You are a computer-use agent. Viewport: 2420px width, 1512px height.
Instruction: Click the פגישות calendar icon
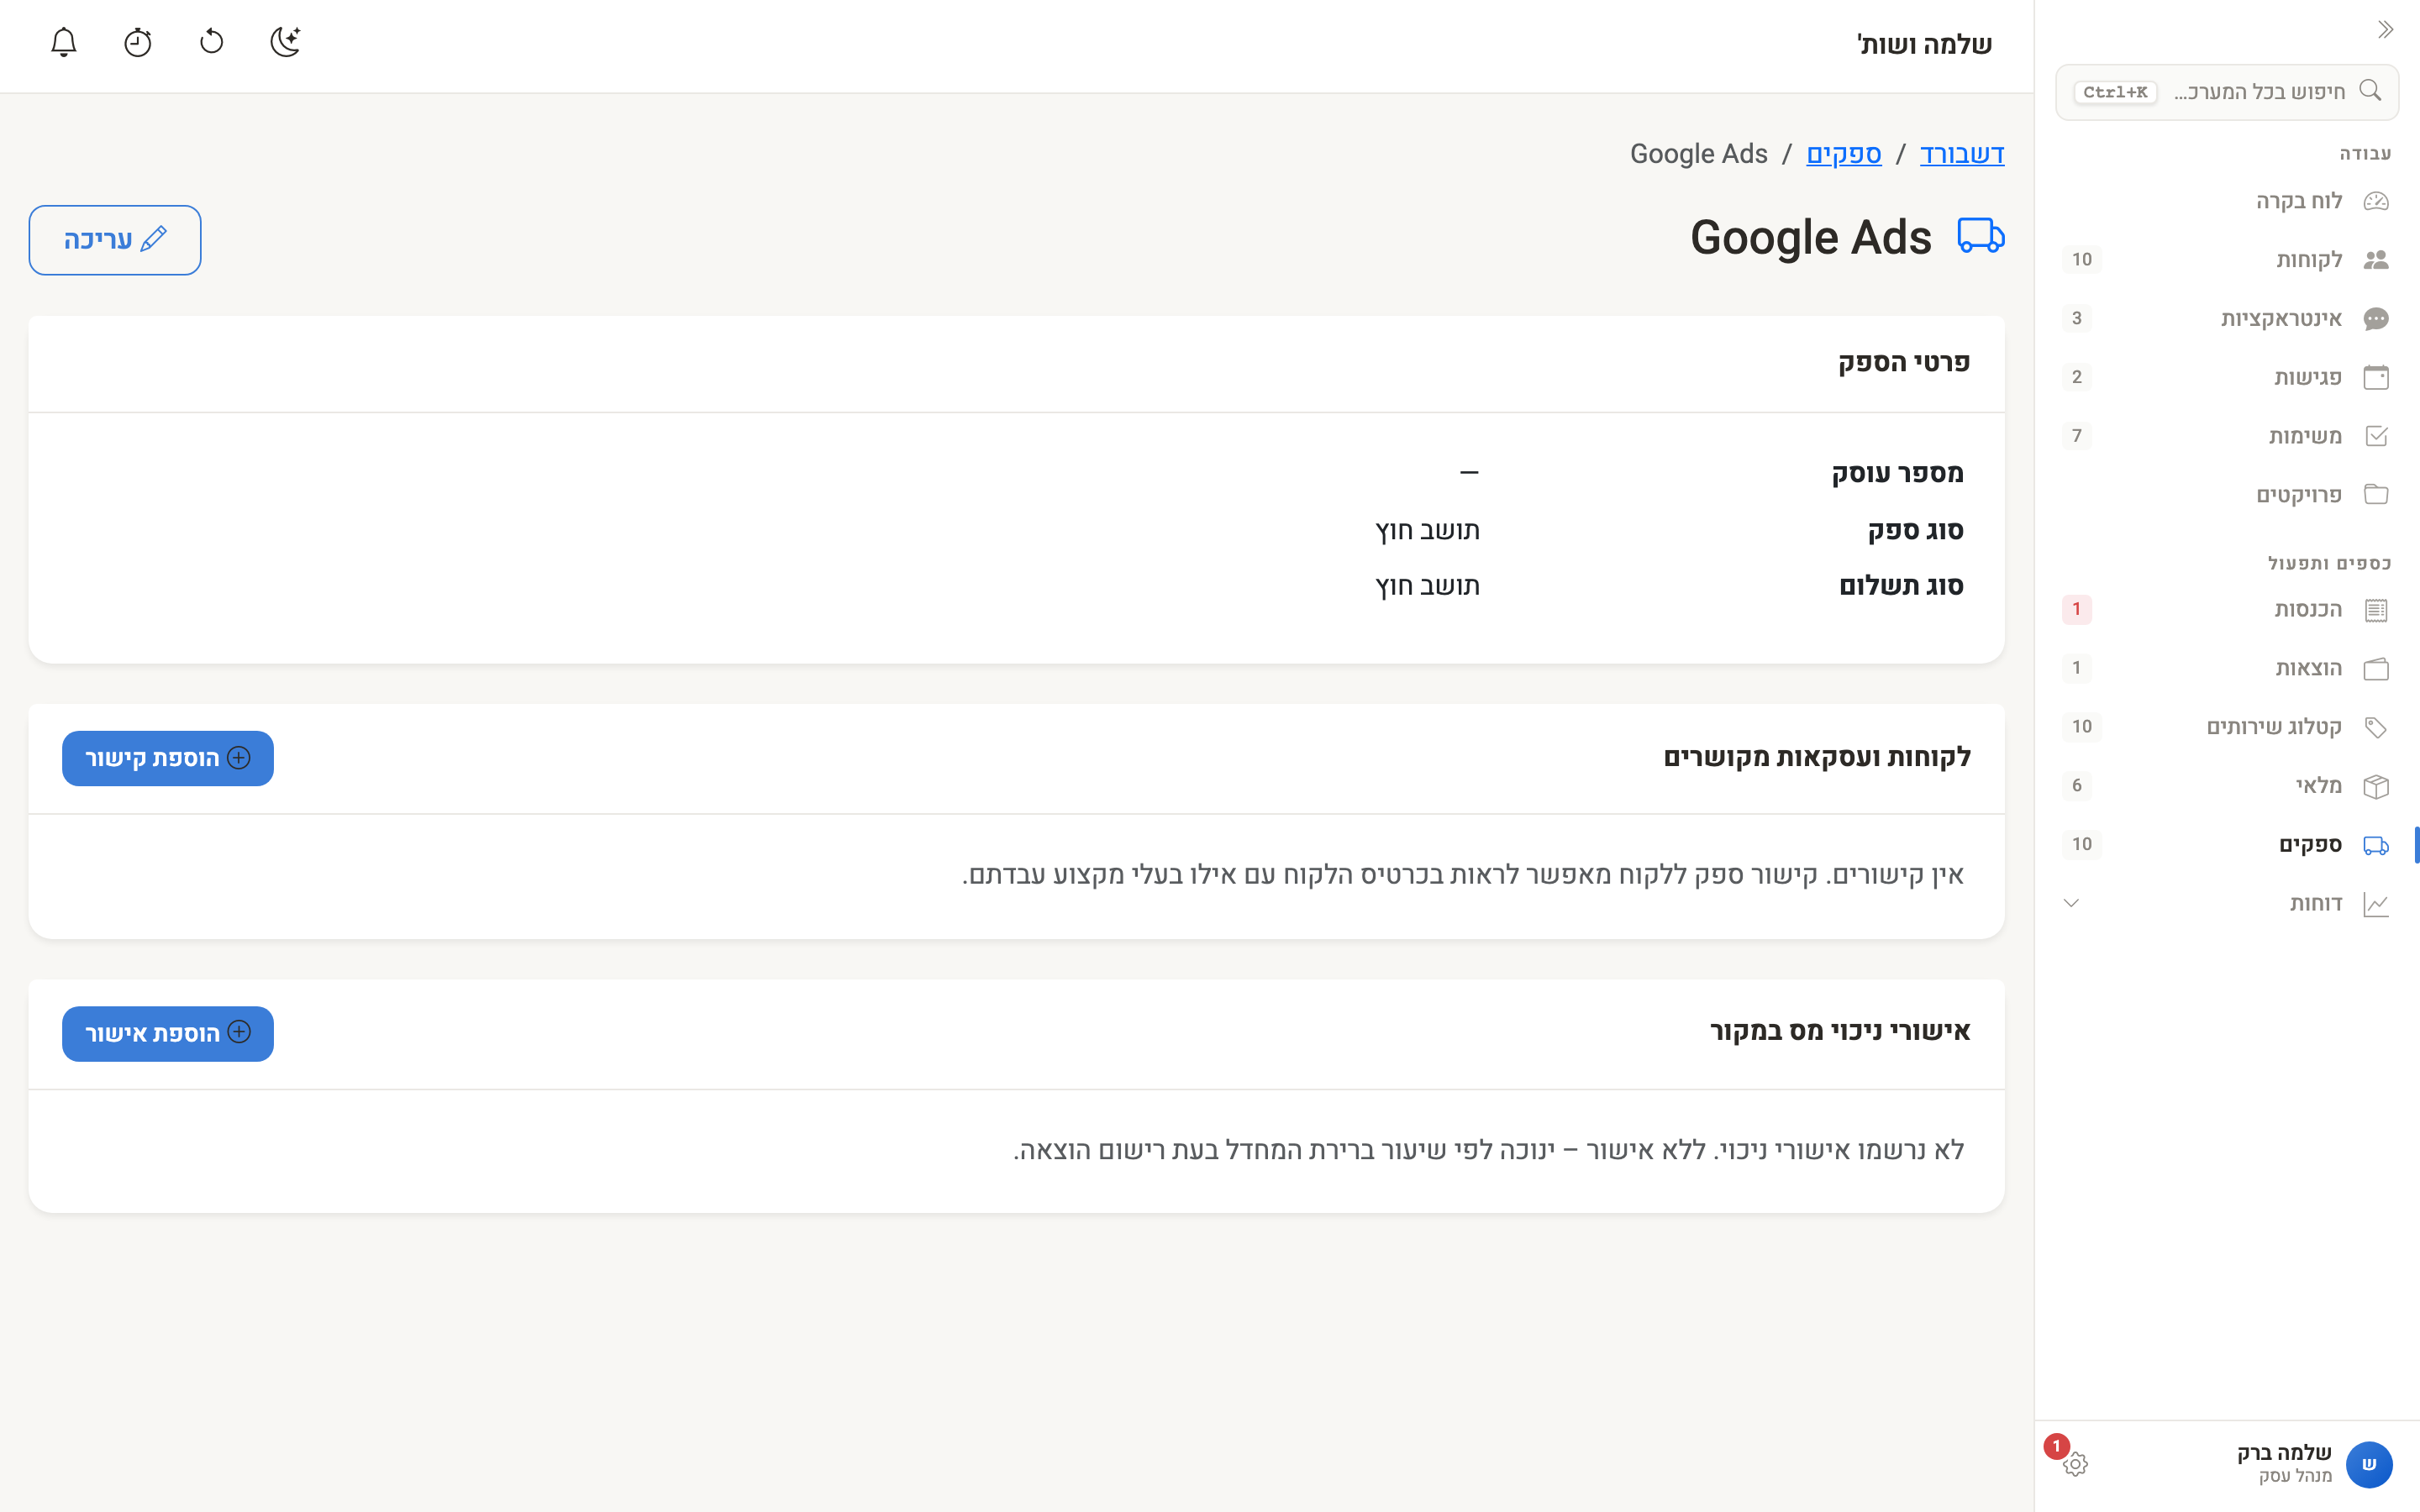(2376, 377)
